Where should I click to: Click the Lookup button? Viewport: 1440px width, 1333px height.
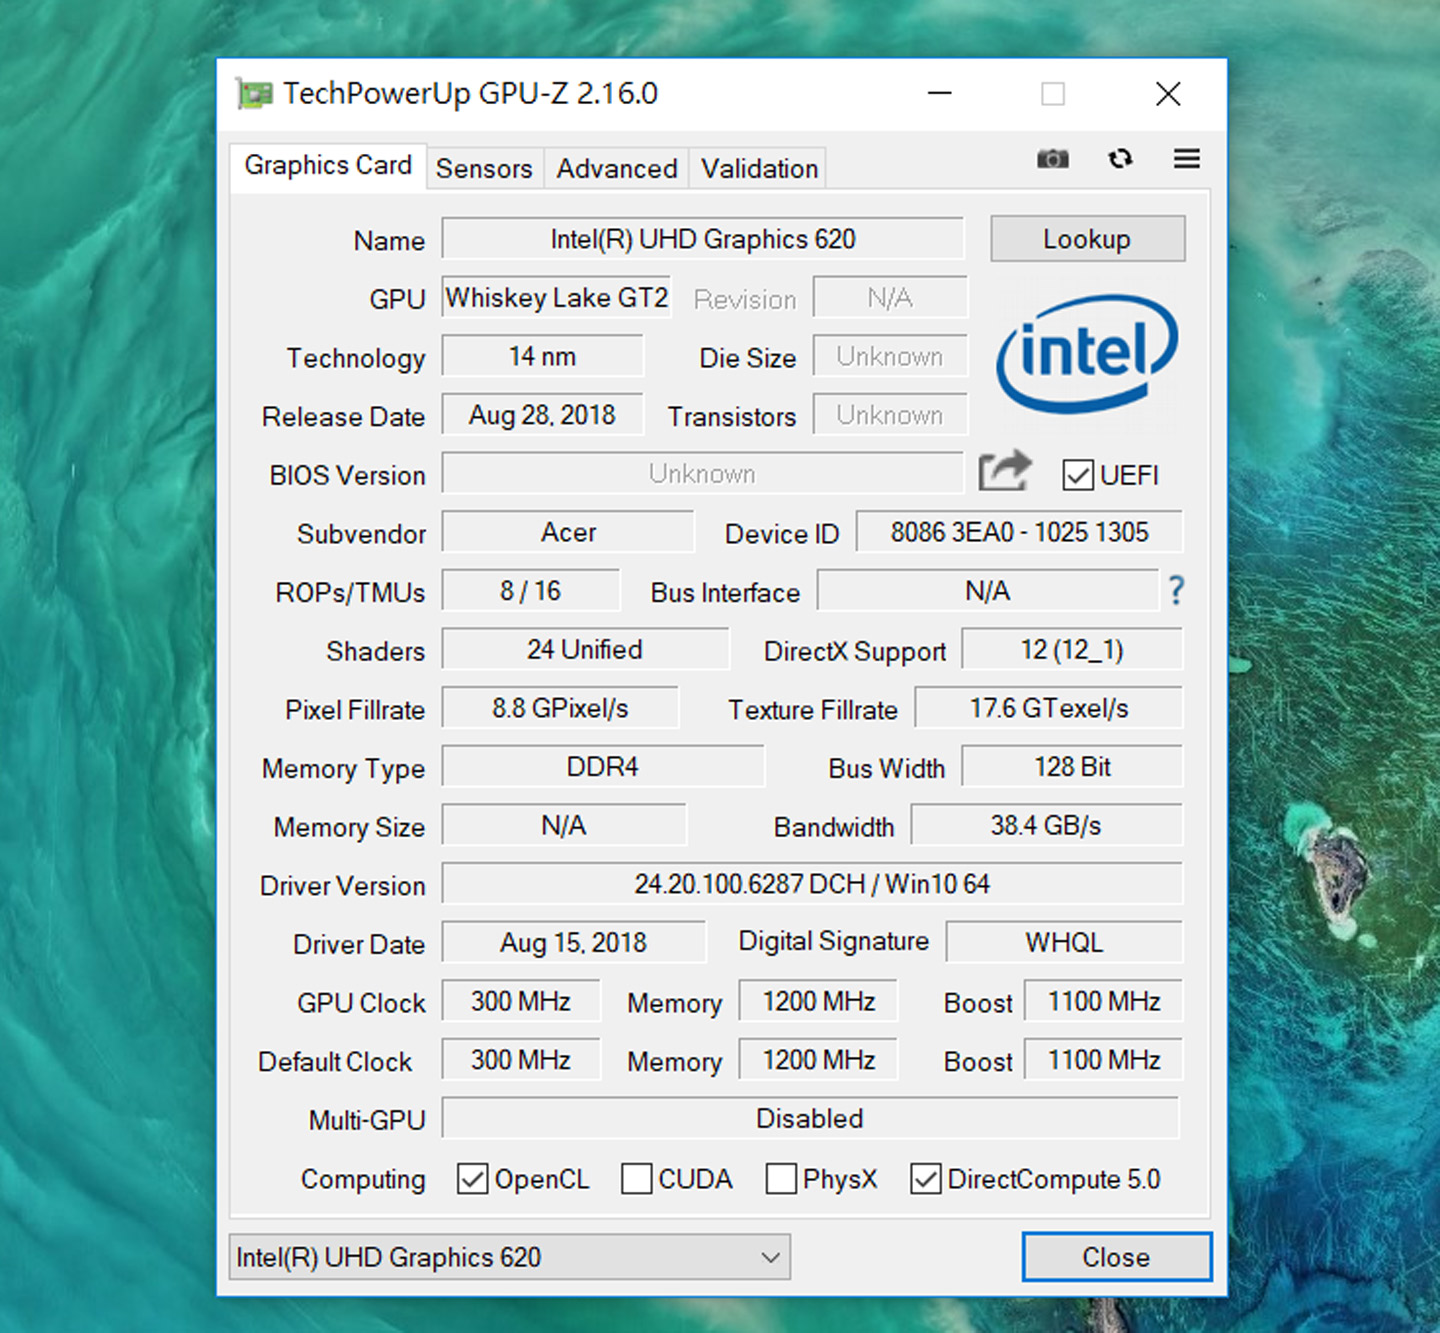click(1087, 239)
